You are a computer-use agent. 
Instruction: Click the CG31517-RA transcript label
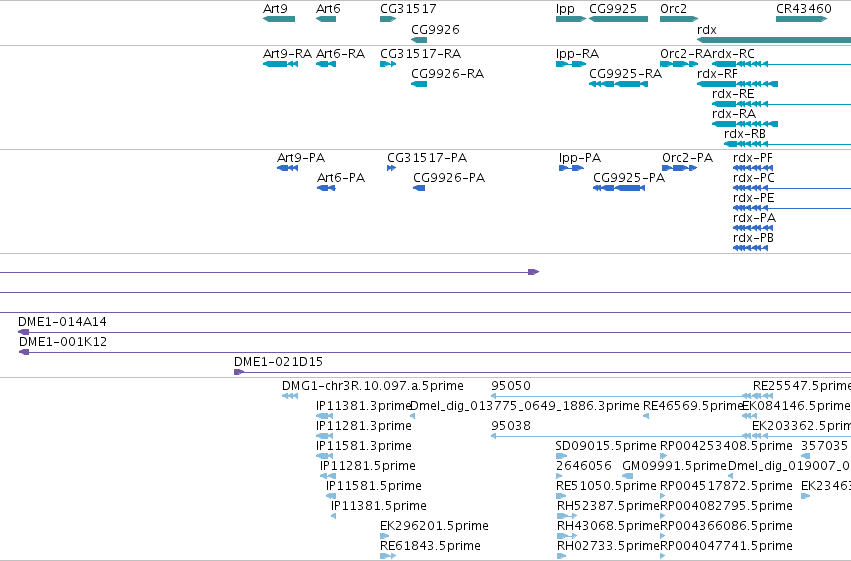pos(421,54)
